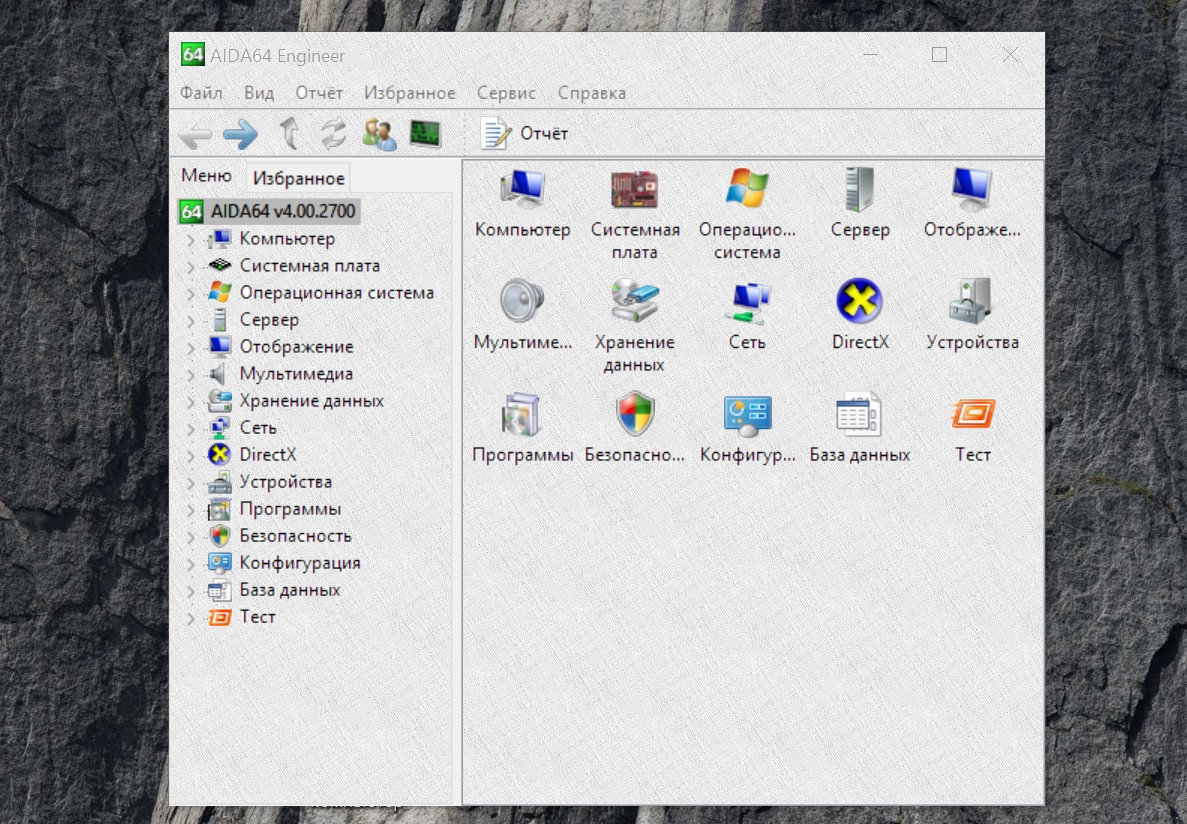Select Мультимедиа in the sidebar tree
Screen dimensions: 1187x824
click(x=296, y=373)
